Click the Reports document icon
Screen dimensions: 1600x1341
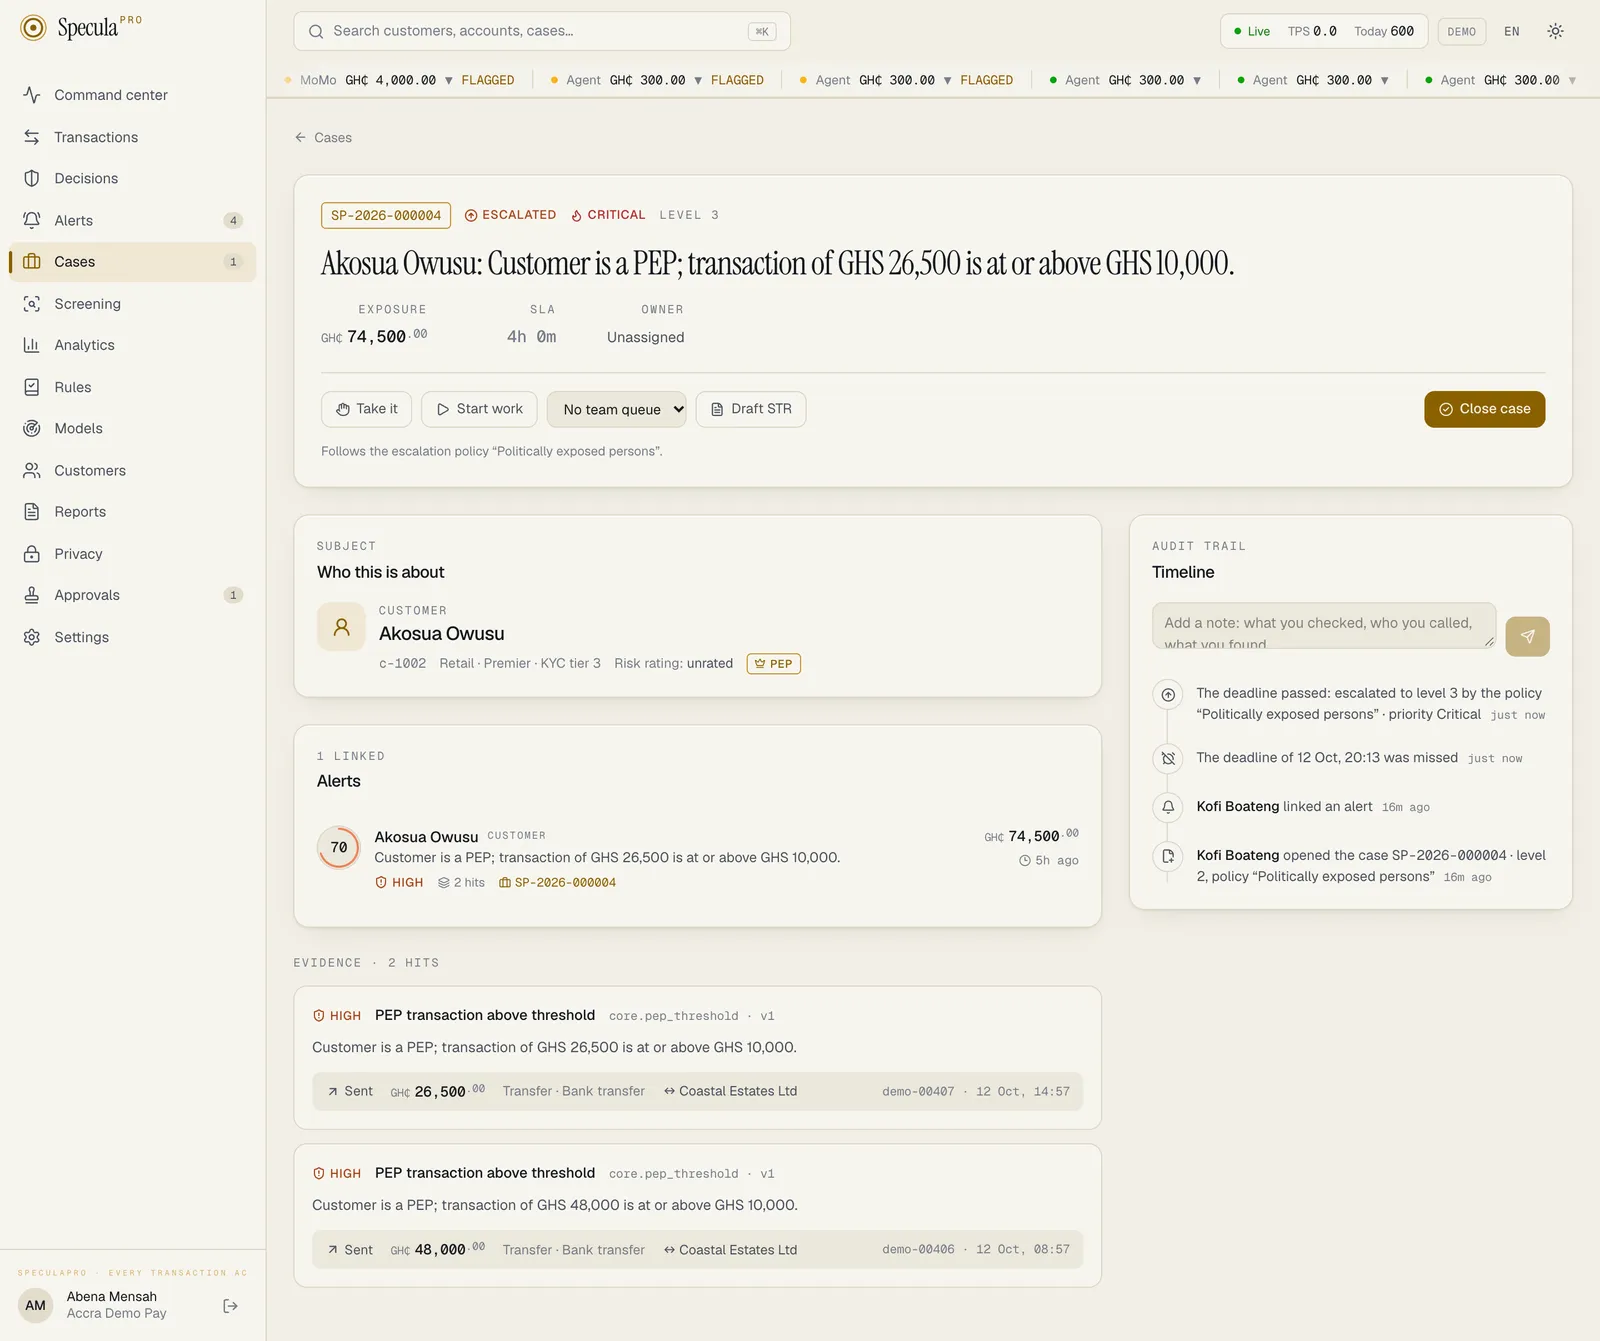[32, 512]
